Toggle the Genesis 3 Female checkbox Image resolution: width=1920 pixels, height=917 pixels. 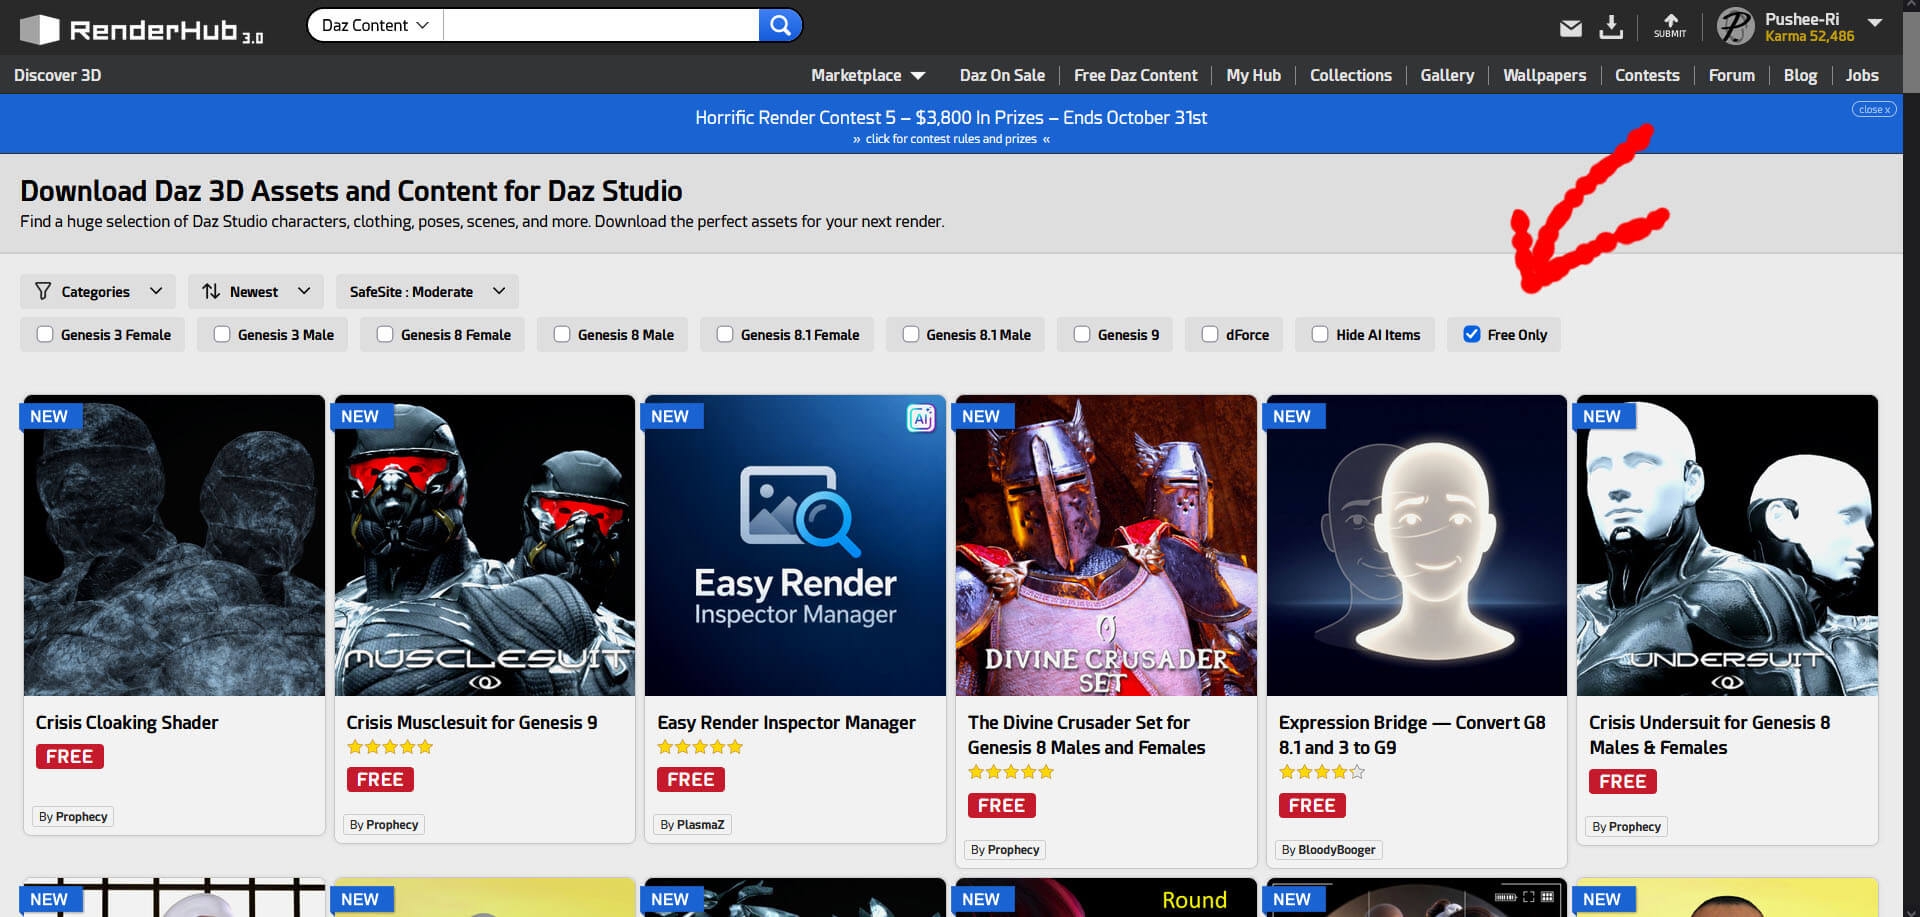click(x=45, y=334)
